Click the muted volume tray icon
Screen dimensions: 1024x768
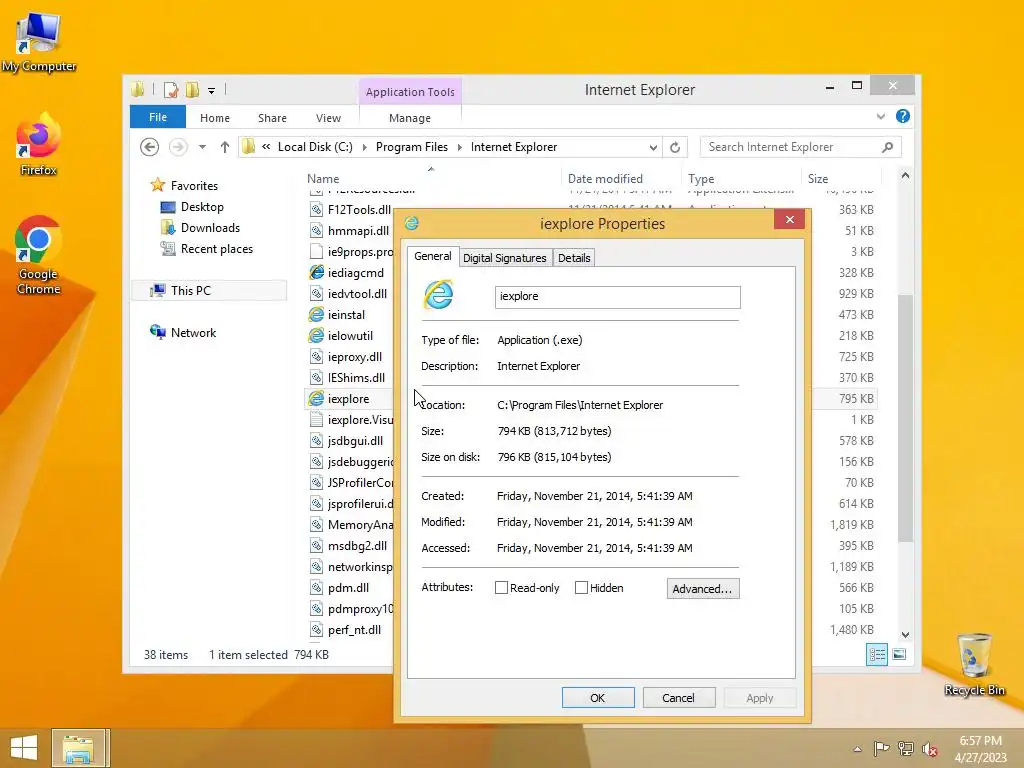coord(930,749)
